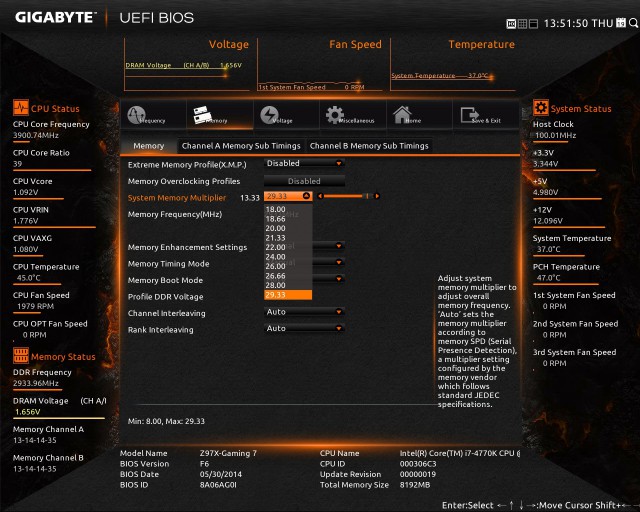Select the System Memory Multiplier label
The image size is (640, 512).
point(177,198)
